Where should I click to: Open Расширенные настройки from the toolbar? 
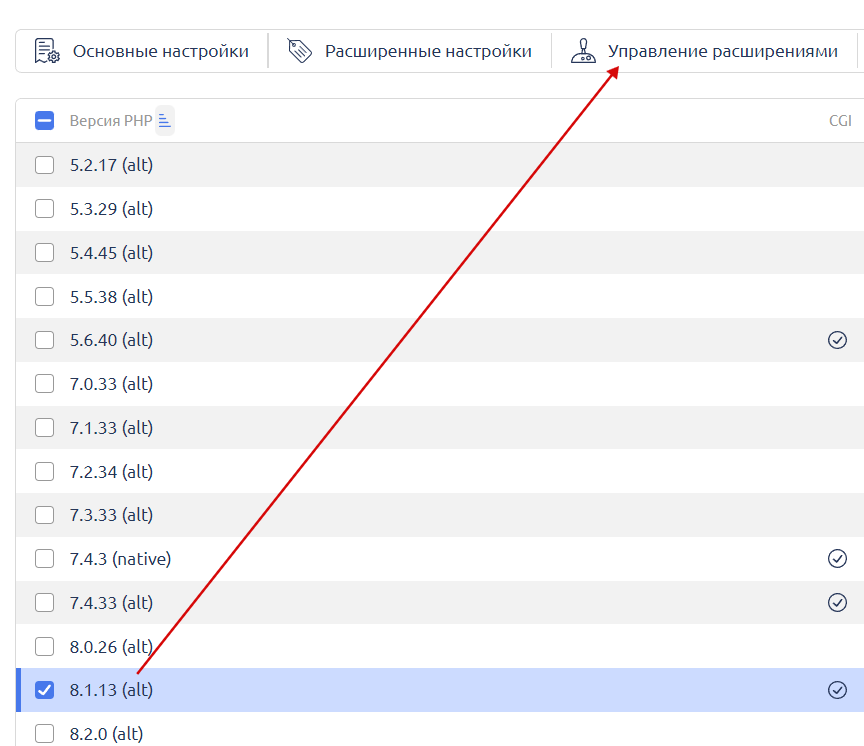click(427, 51)
